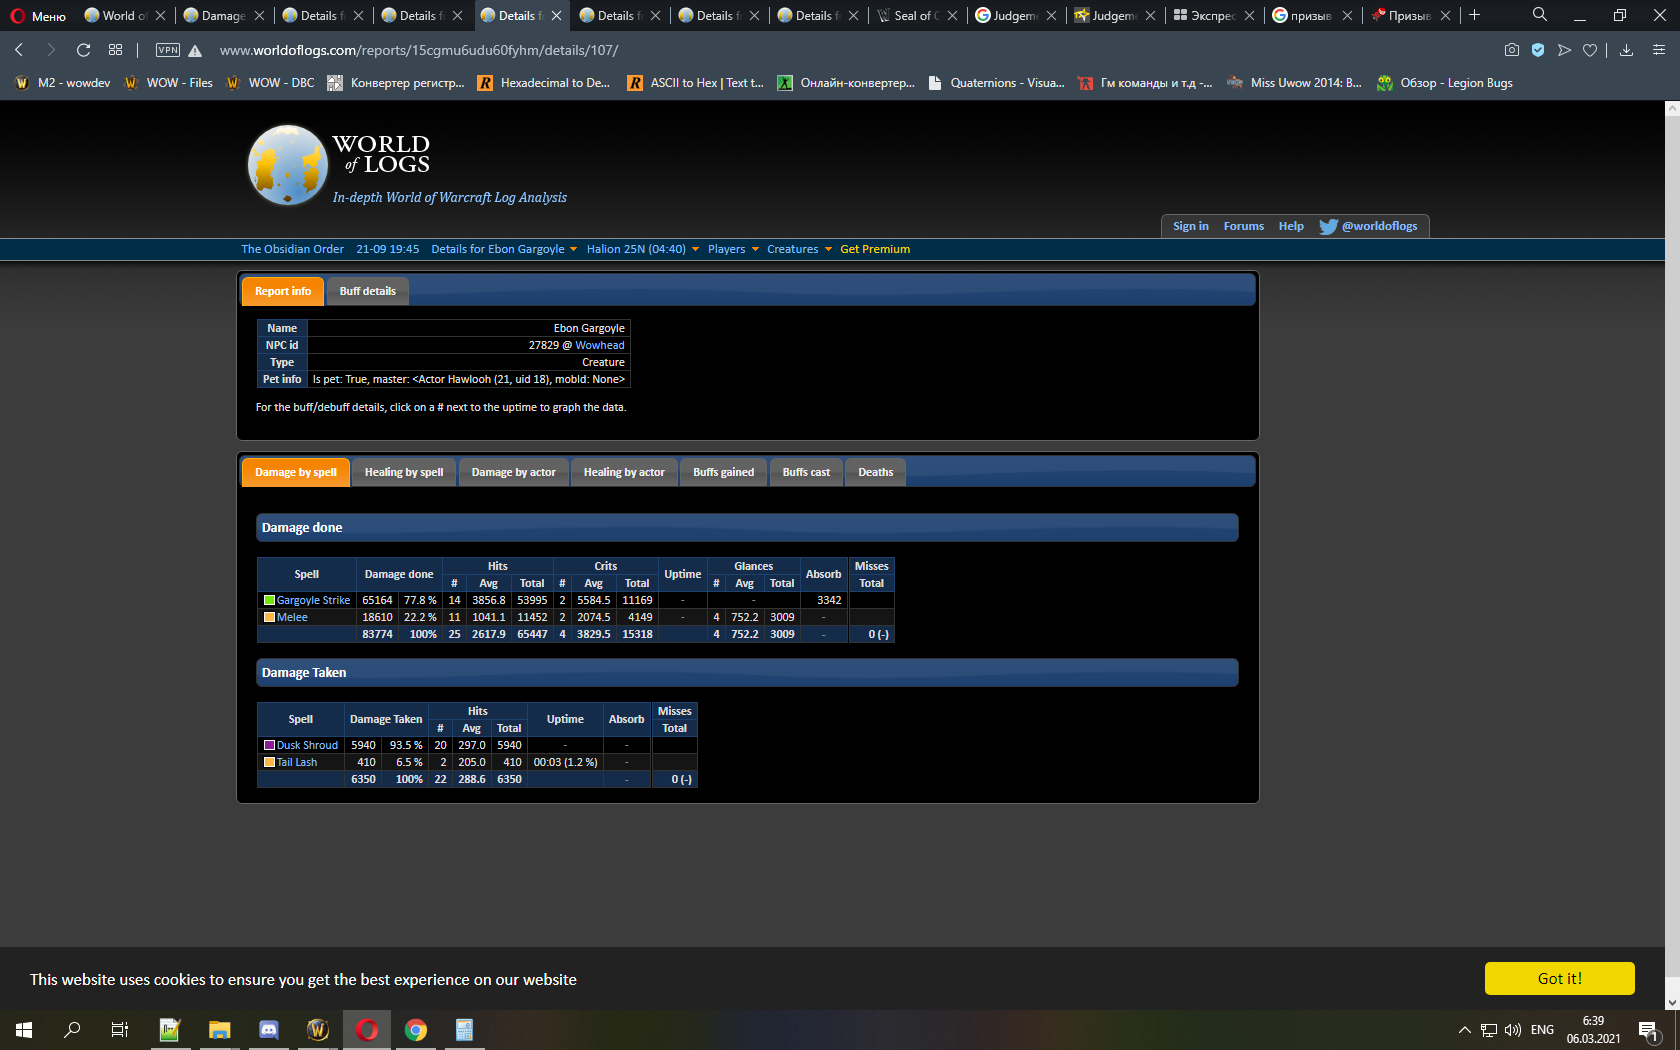The width and height of the screenshot is (1680, 1050).
Task: Open a new tab with plus button
Action: pyautogui.click(x=1474, y=15)
